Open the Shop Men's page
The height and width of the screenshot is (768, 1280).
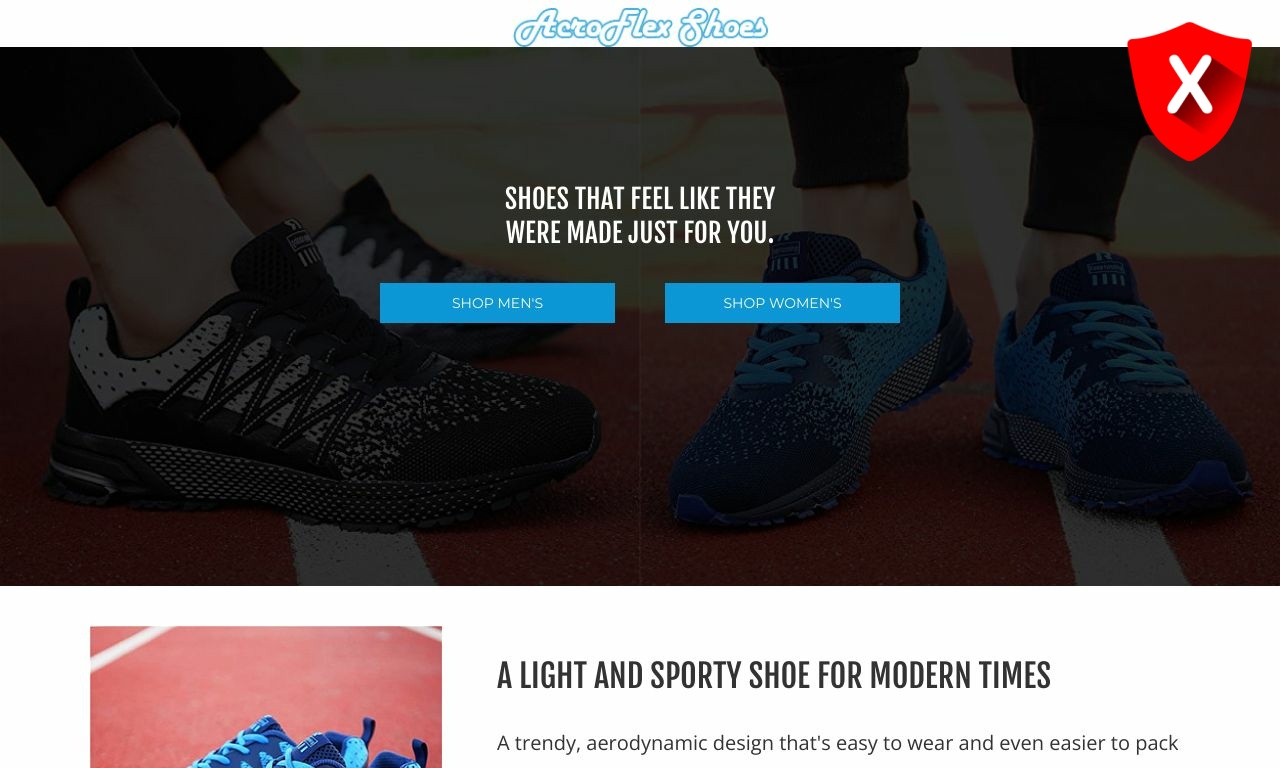(497, 303)
